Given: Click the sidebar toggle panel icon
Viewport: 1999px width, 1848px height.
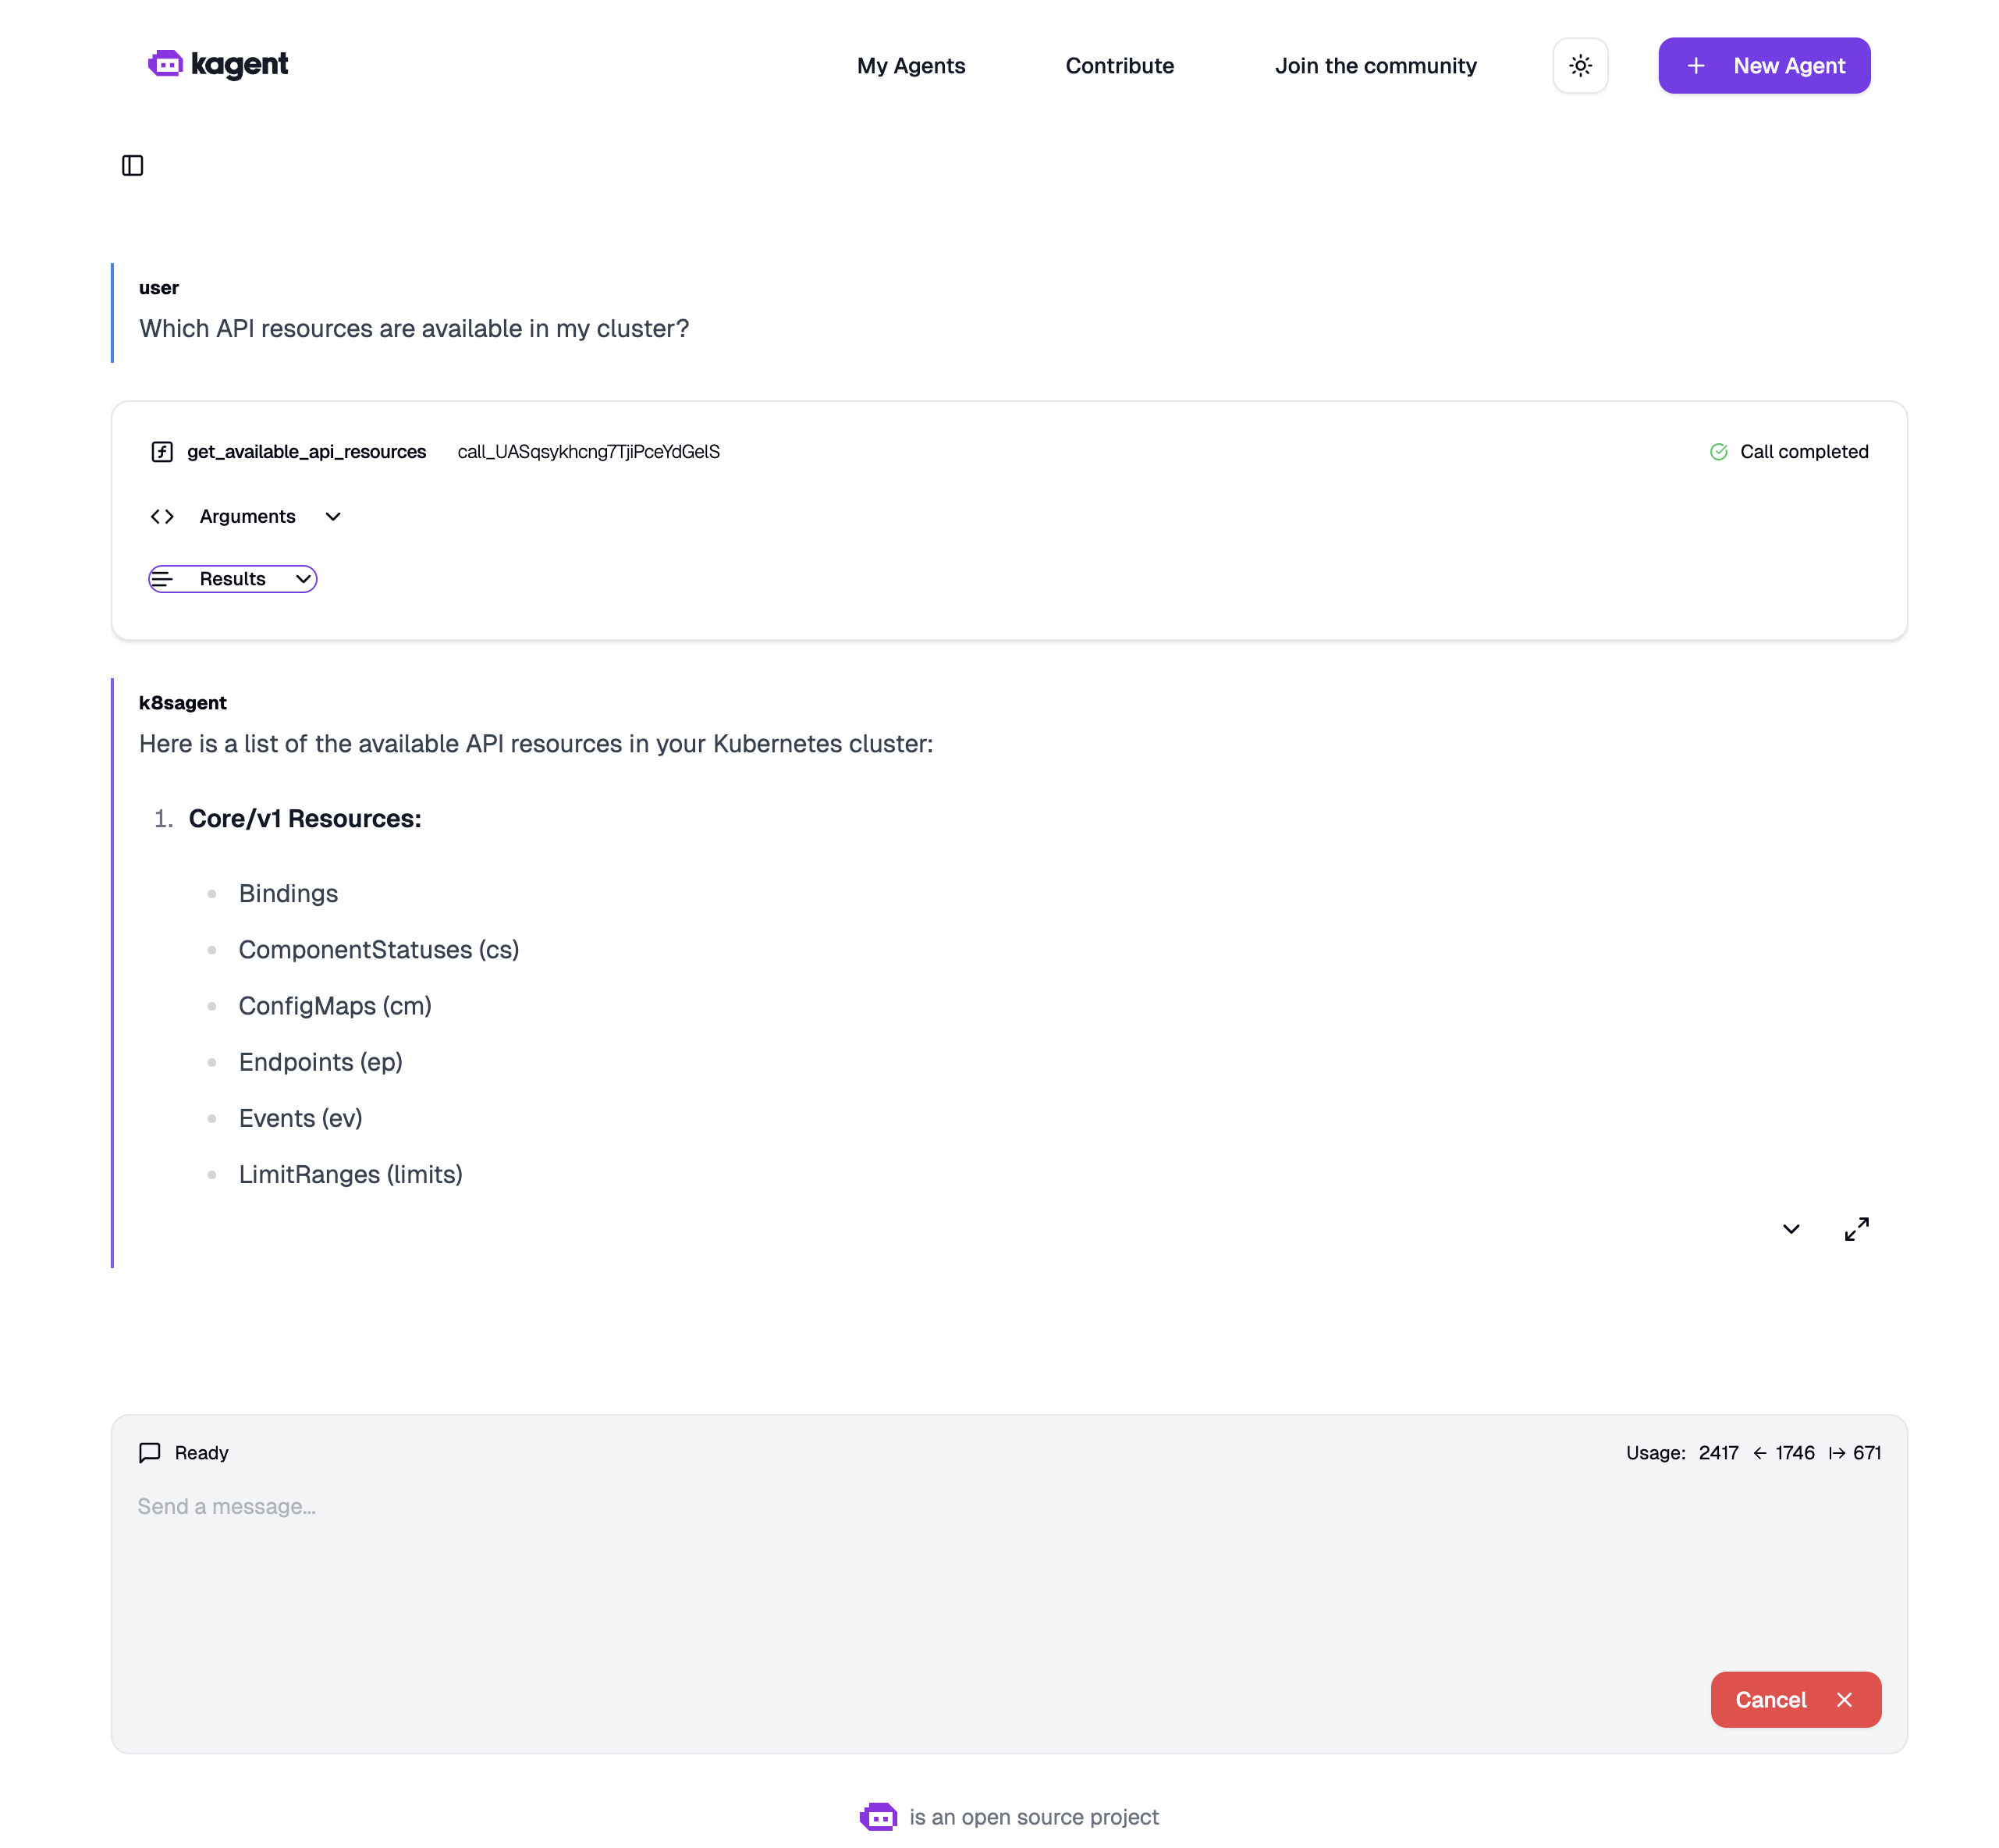Looking at the screenshot, I should (x=134, y=165).
